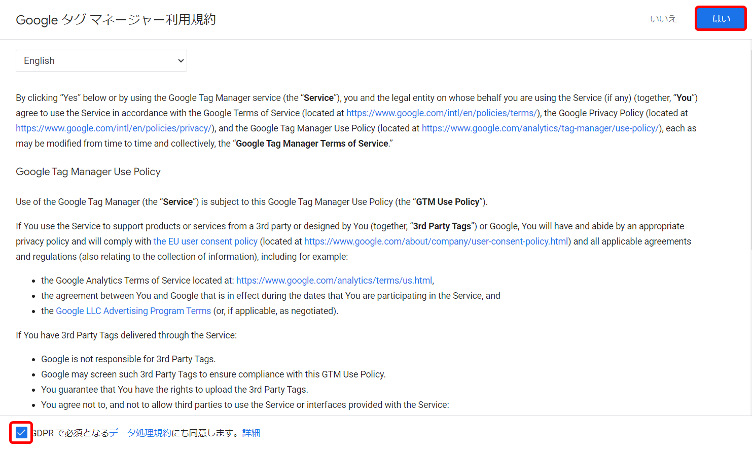Open the user-consent-policy.html URL link

coord(436,241)
